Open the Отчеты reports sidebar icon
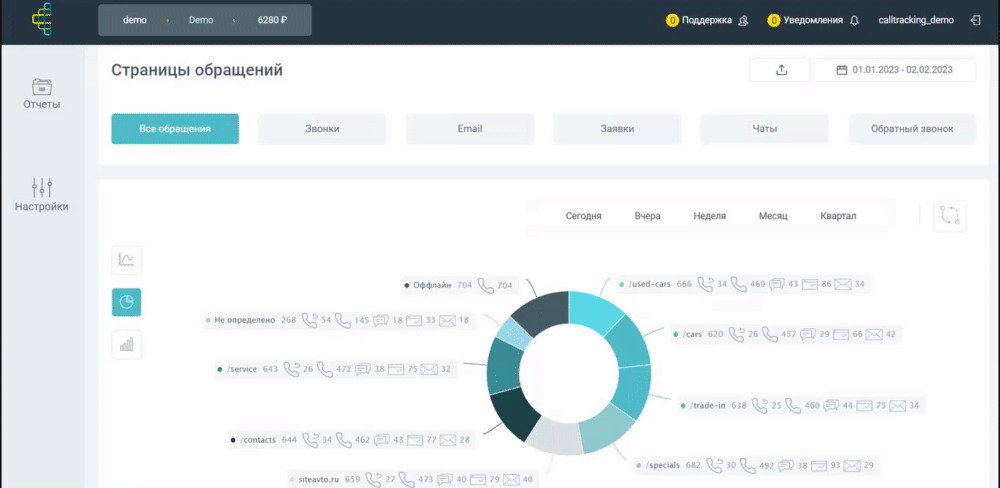 click(x=42, y=87)
